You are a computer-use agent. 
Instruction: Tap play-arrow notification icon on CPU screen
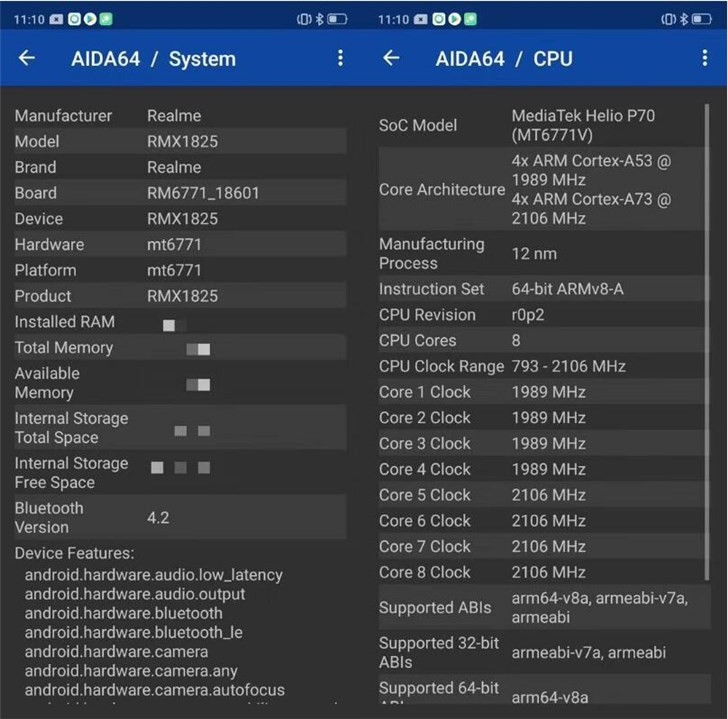pos(455,19)
